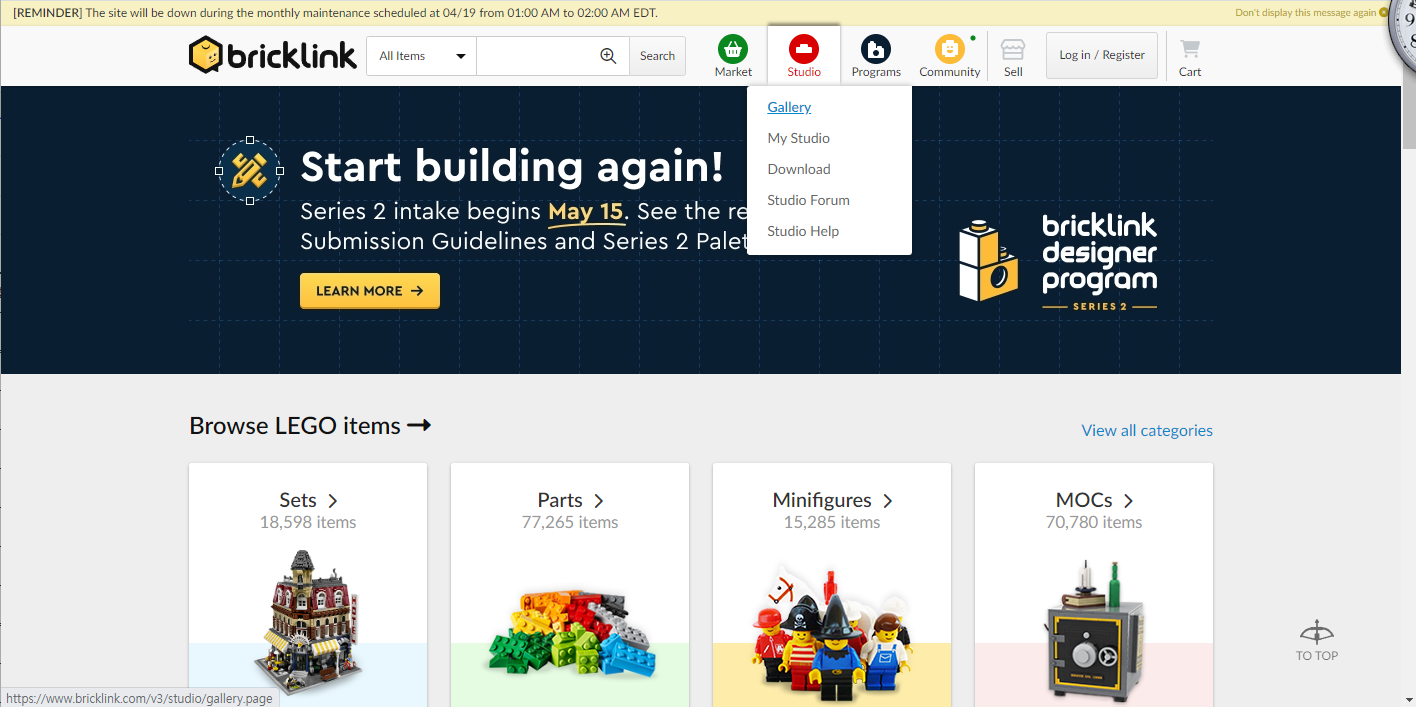Click the BrickLink logo

pyautogui.click(x=272, y=55)
